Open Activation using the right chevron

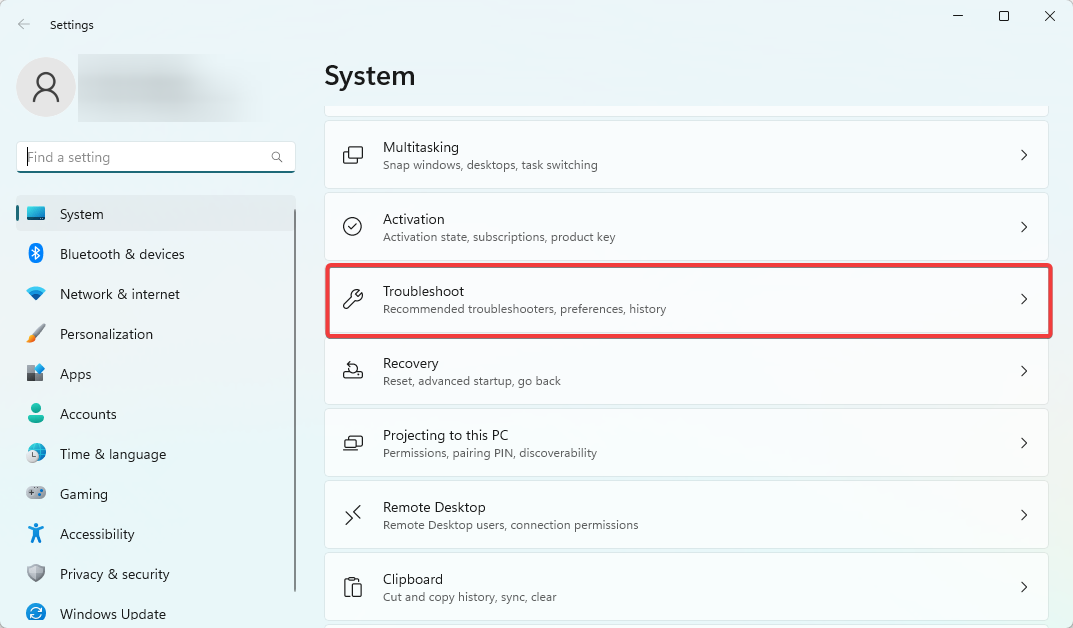(x=1023, y=227)
